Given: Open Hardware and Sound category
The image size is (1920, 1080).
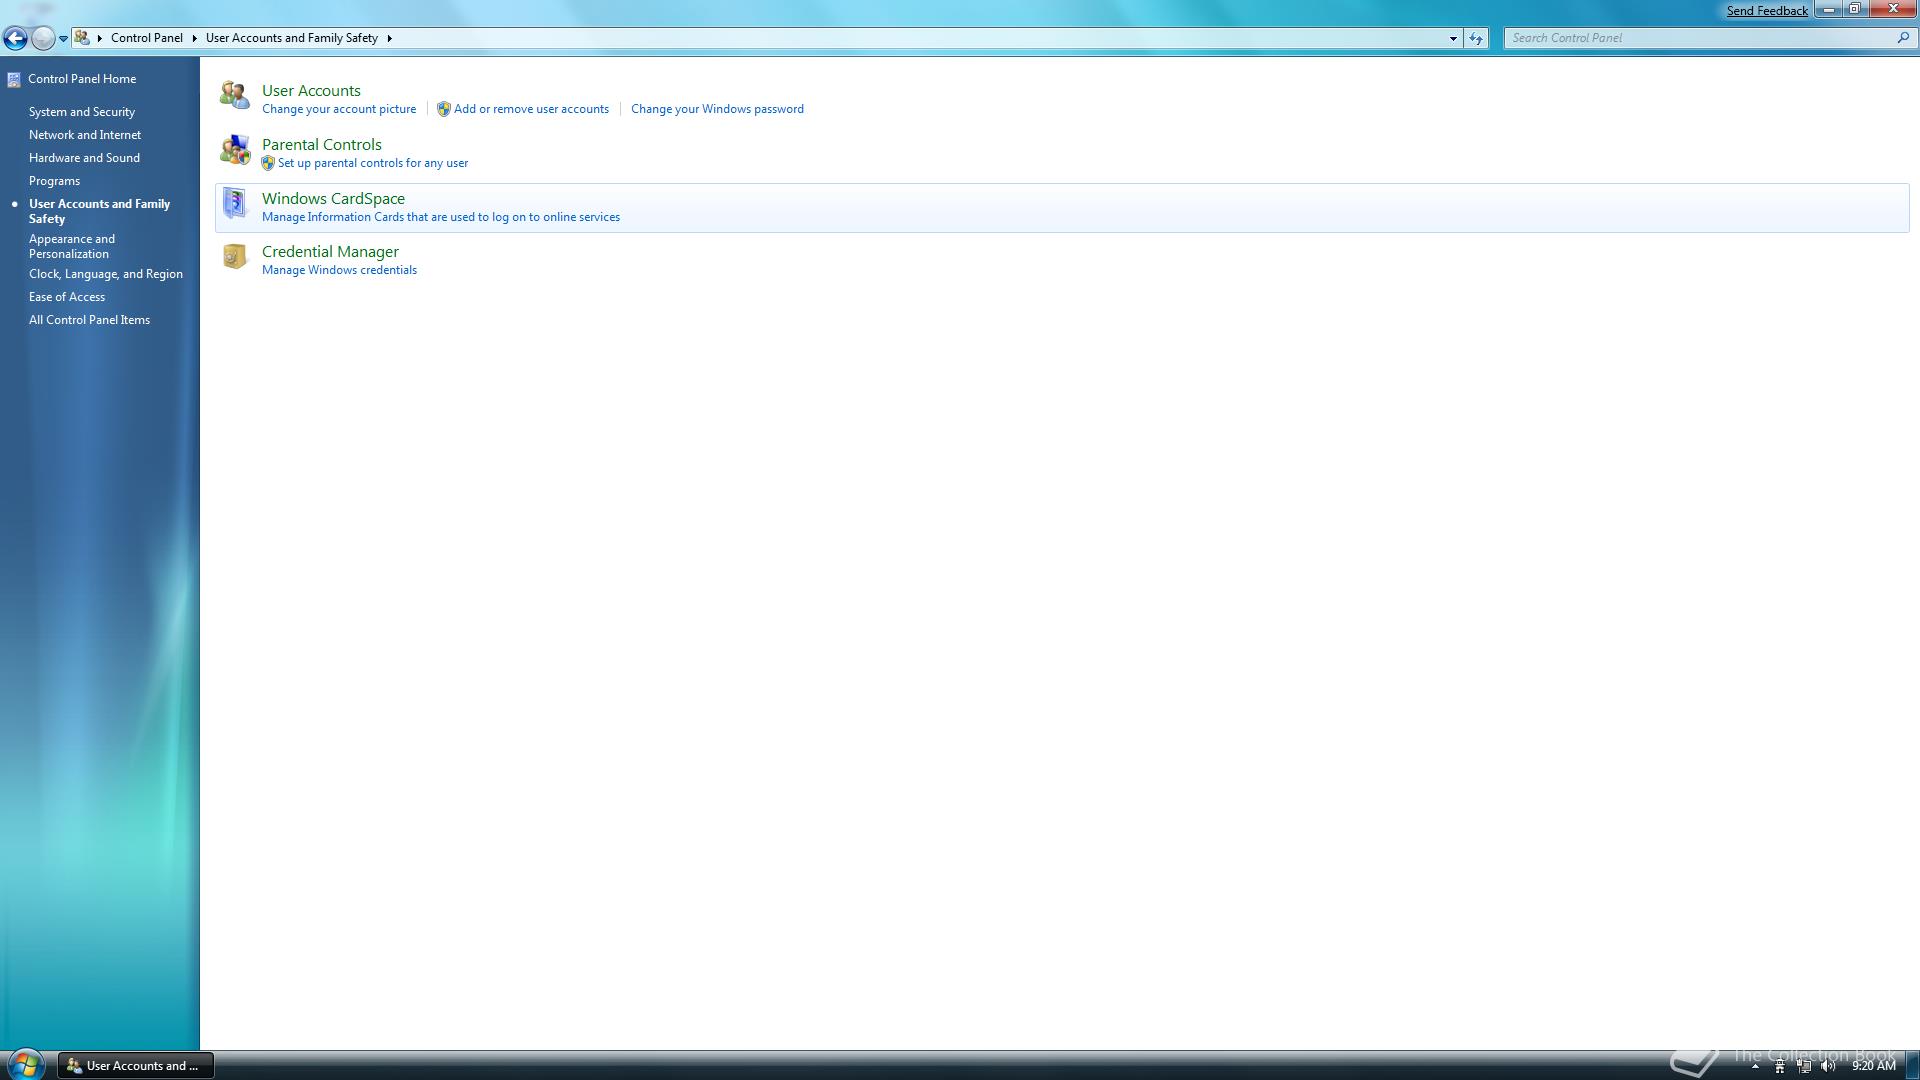Looking at the screenshot, I should point(84,158).
